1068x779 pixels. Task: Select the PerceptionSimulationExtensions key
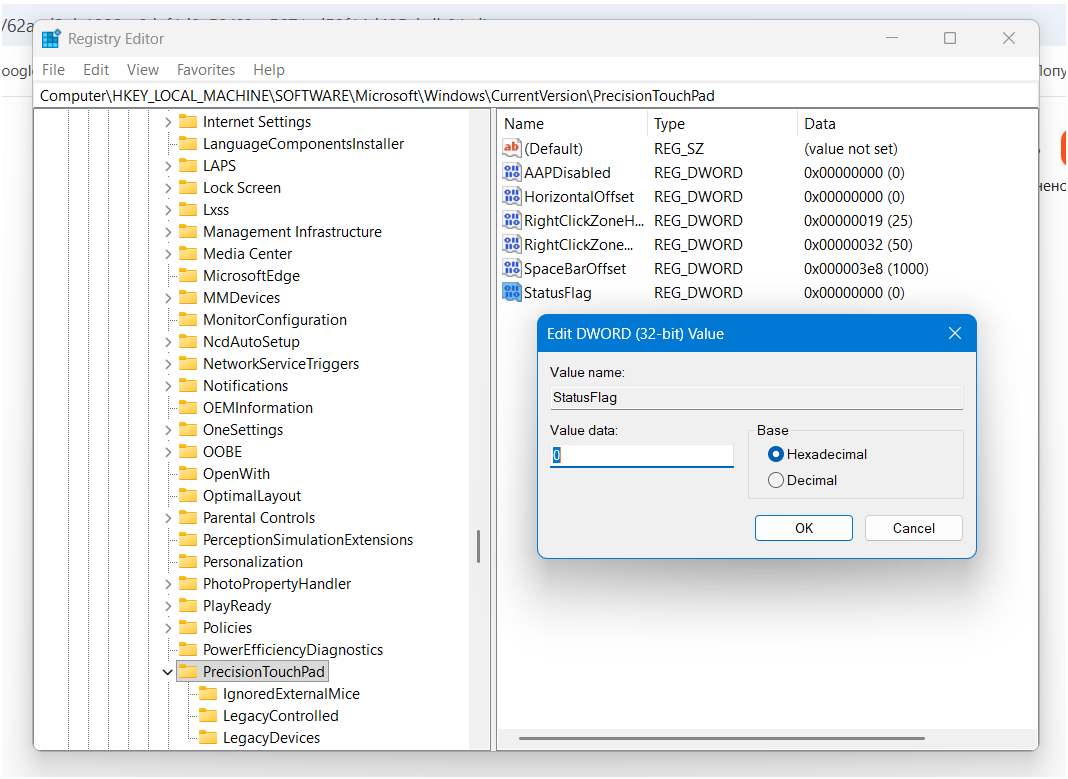308,539
